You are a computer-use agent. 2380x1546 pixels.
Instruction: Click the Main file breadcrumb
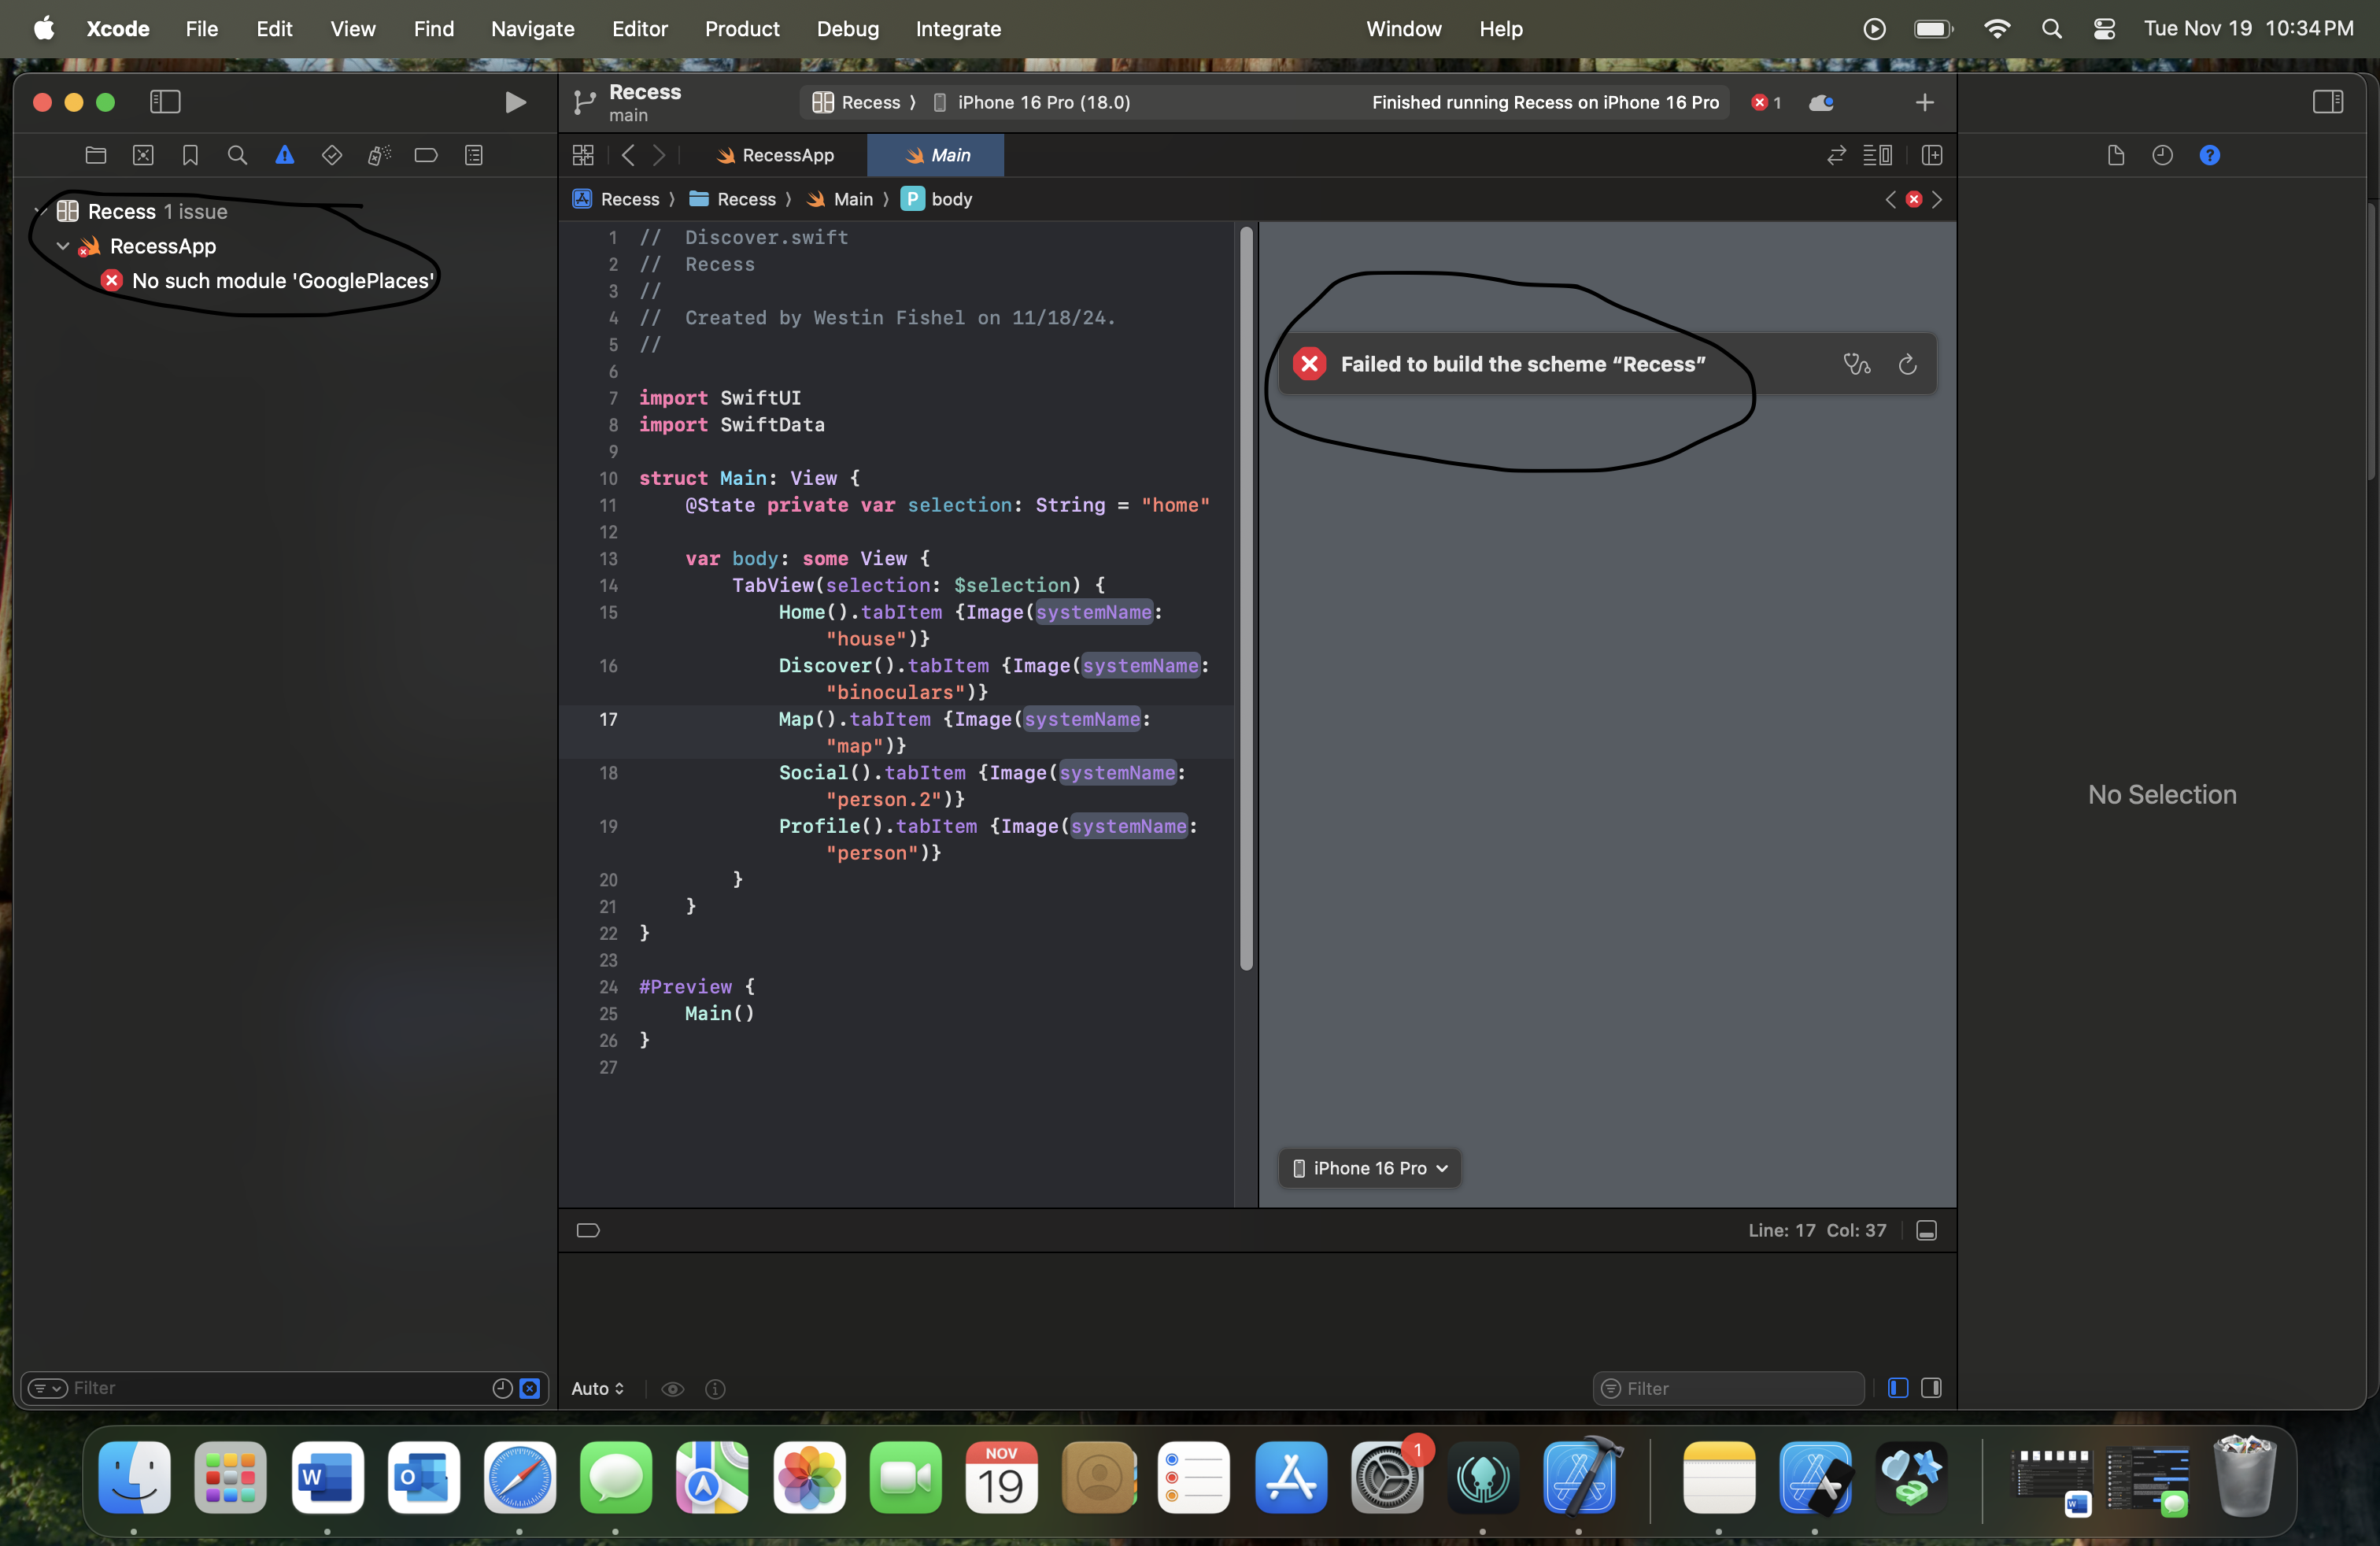840,199
